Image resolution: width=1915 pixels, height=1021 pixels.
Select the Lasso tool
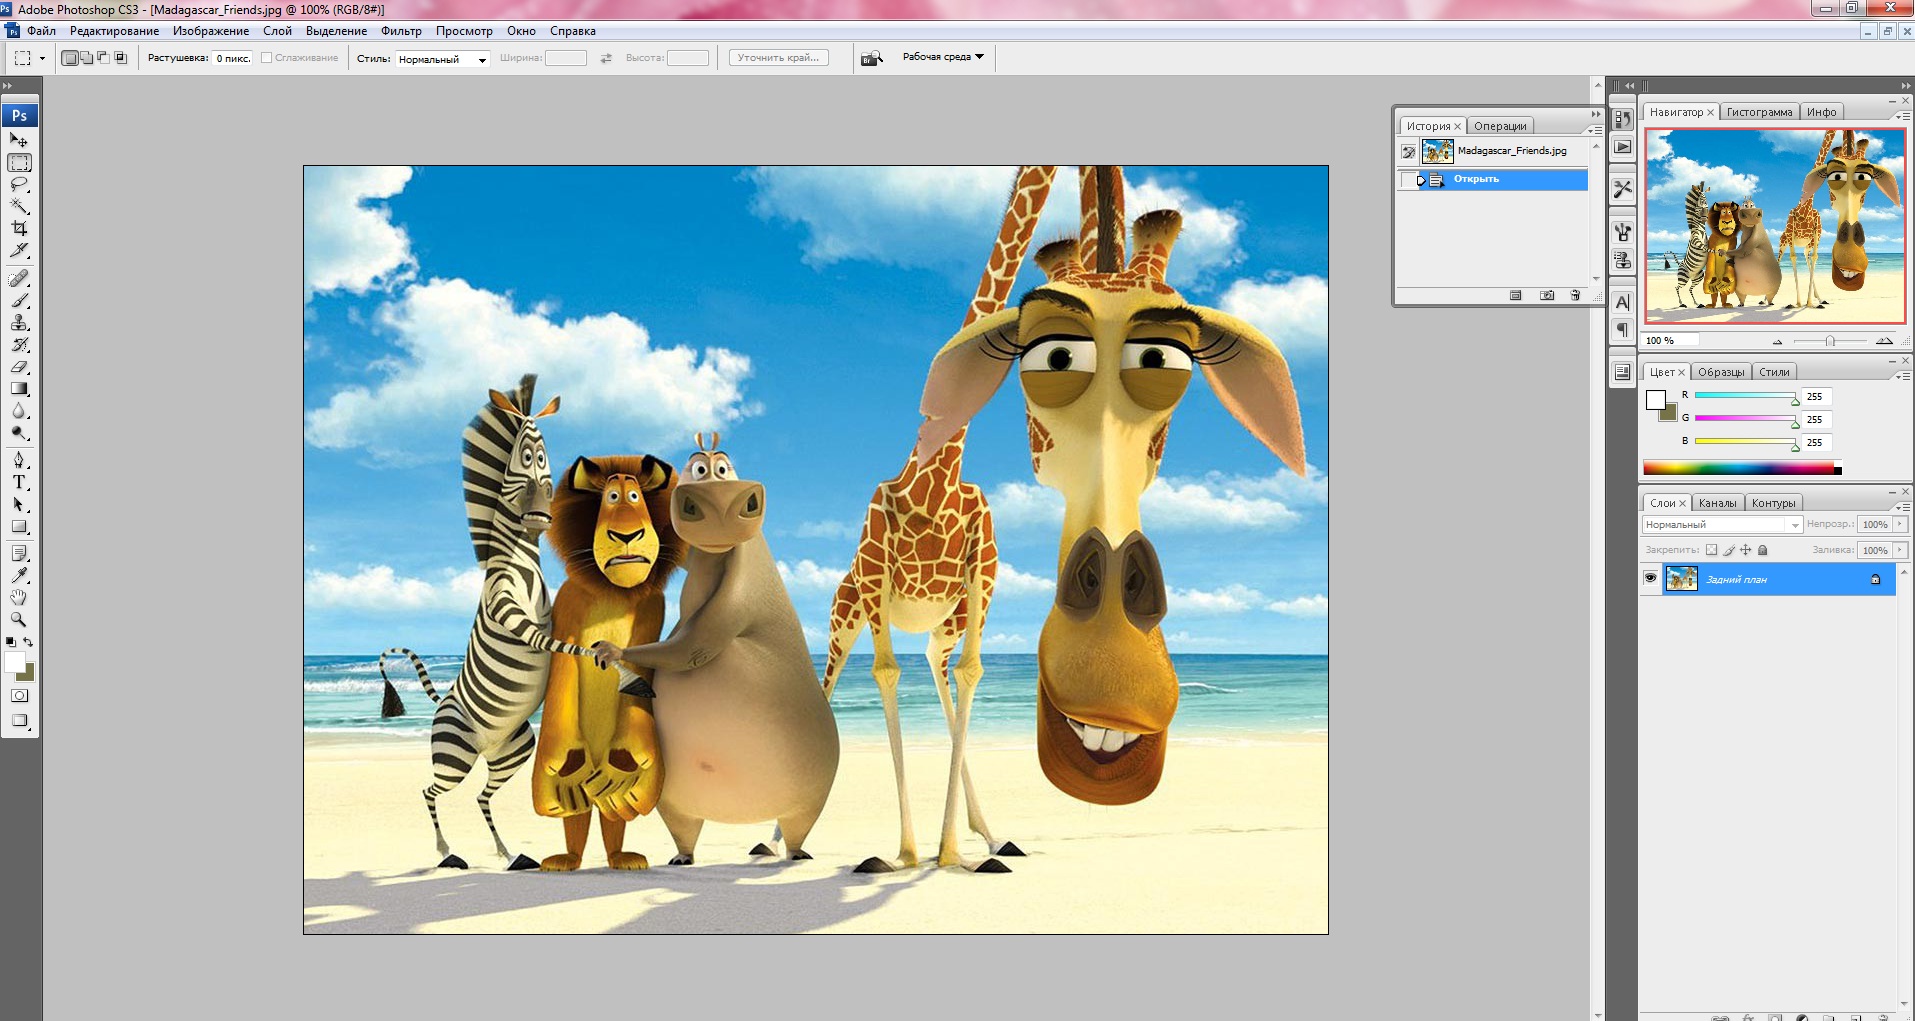[19, 184]
